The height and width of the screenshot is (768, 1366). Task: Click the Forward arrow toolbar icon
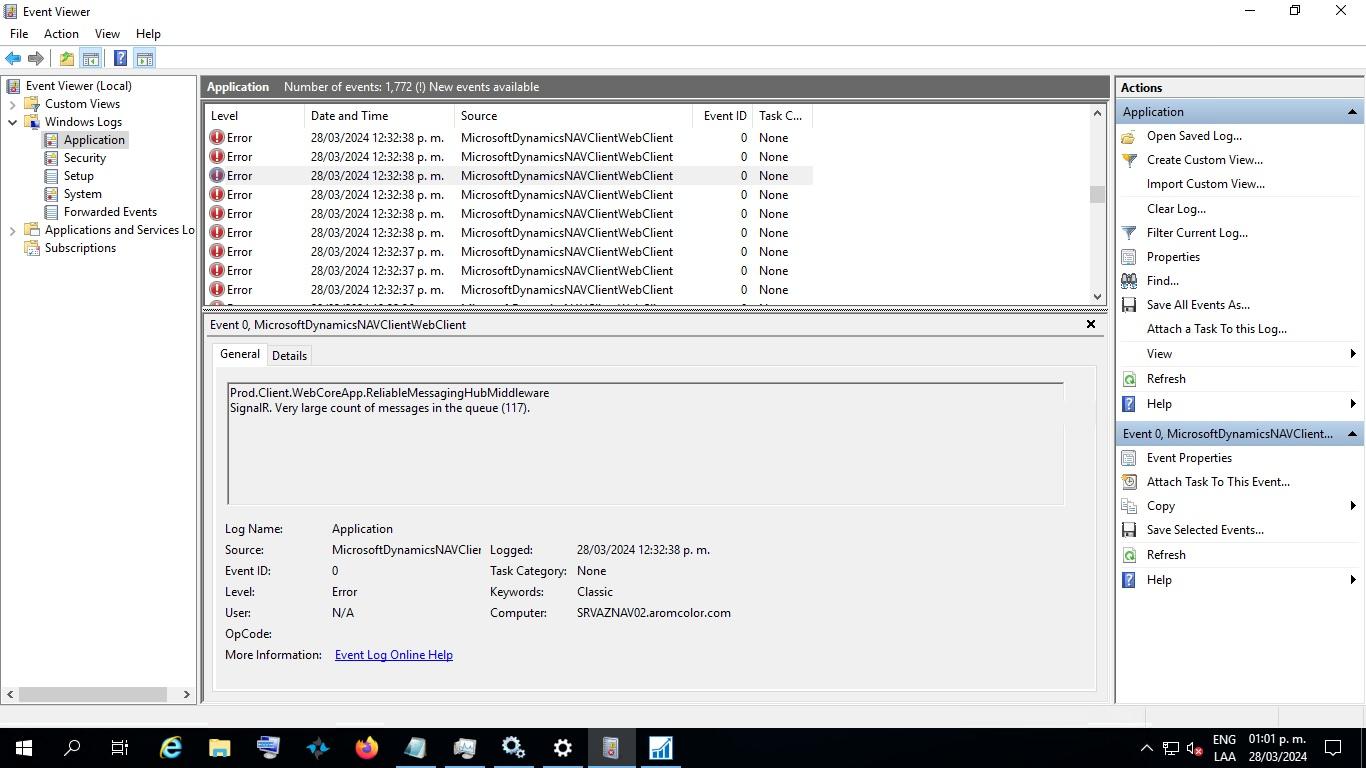pos(36,59)
